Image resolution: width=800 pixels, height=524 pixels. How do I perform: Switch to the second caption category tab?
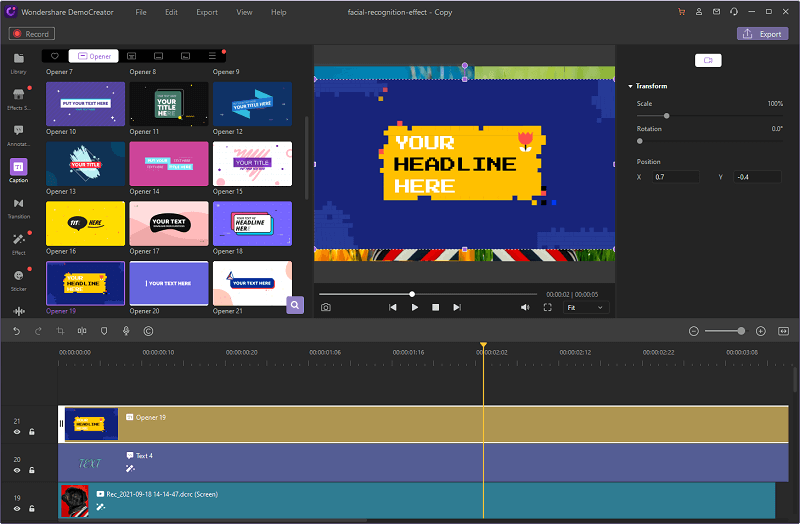(x=132, y=56)
